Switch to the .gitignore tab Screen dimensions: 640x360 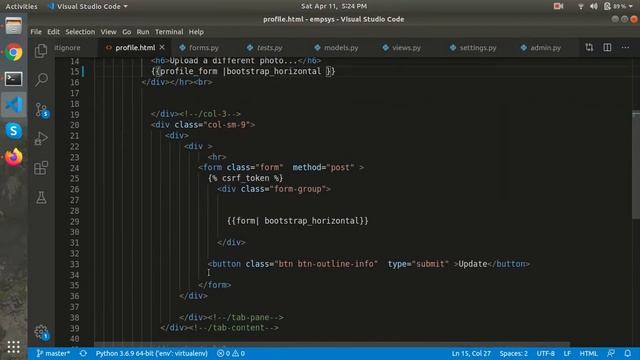pos(67,48)
